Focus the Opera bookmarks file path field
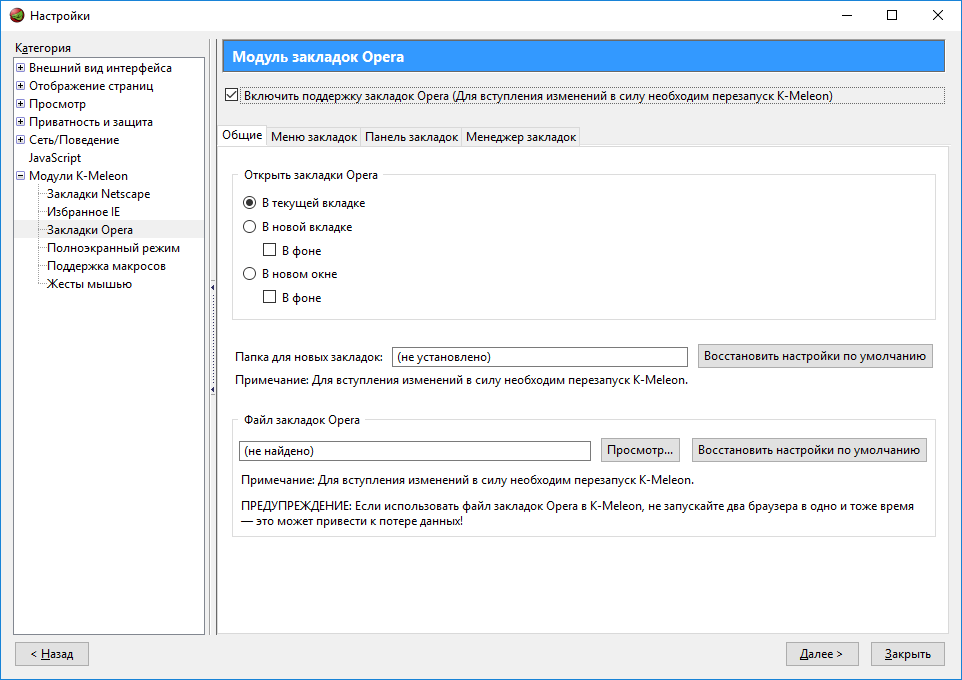 (x=415, y=451)
